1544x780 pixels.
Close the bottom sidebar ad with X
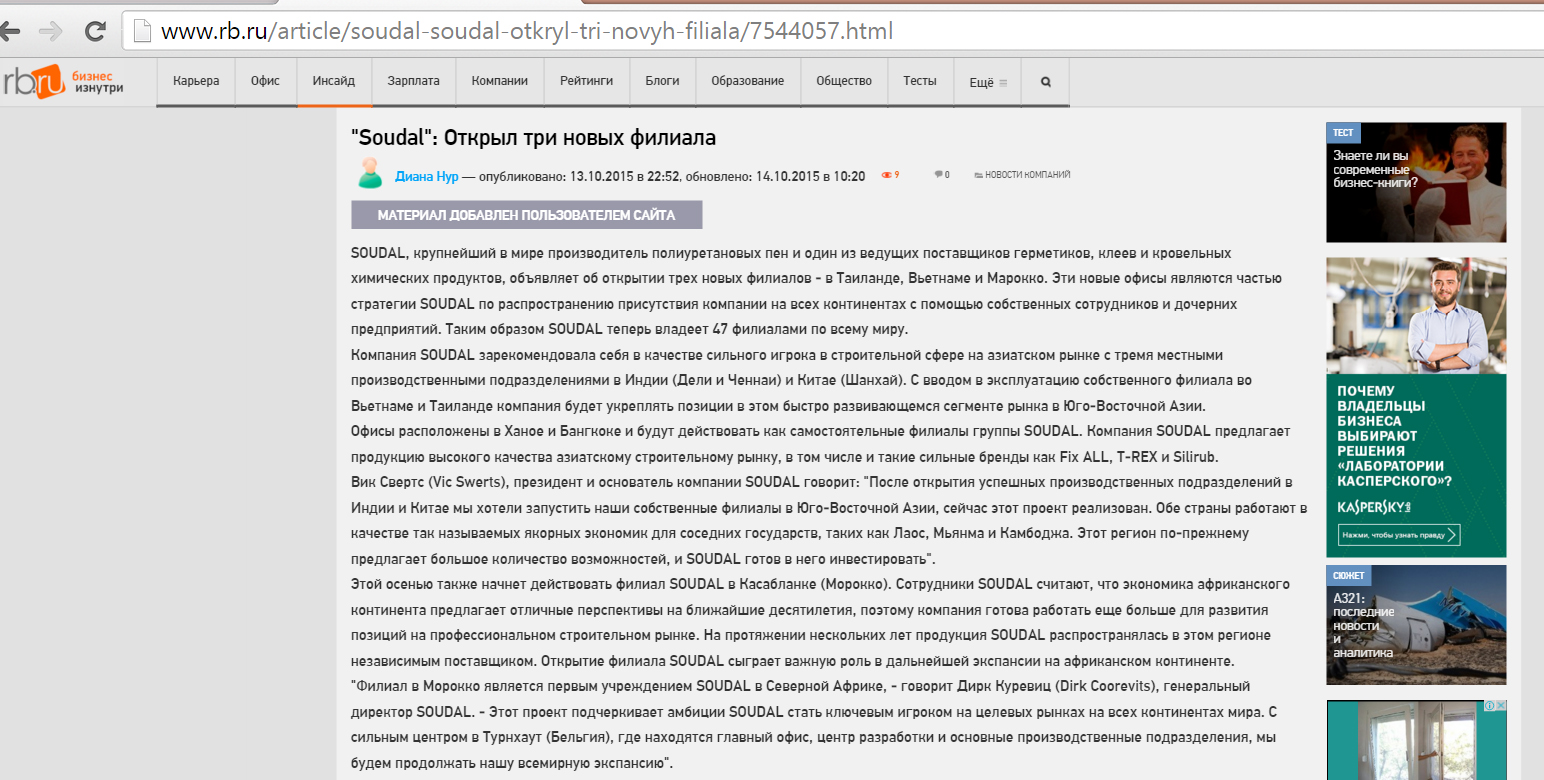coord(1500,706)
